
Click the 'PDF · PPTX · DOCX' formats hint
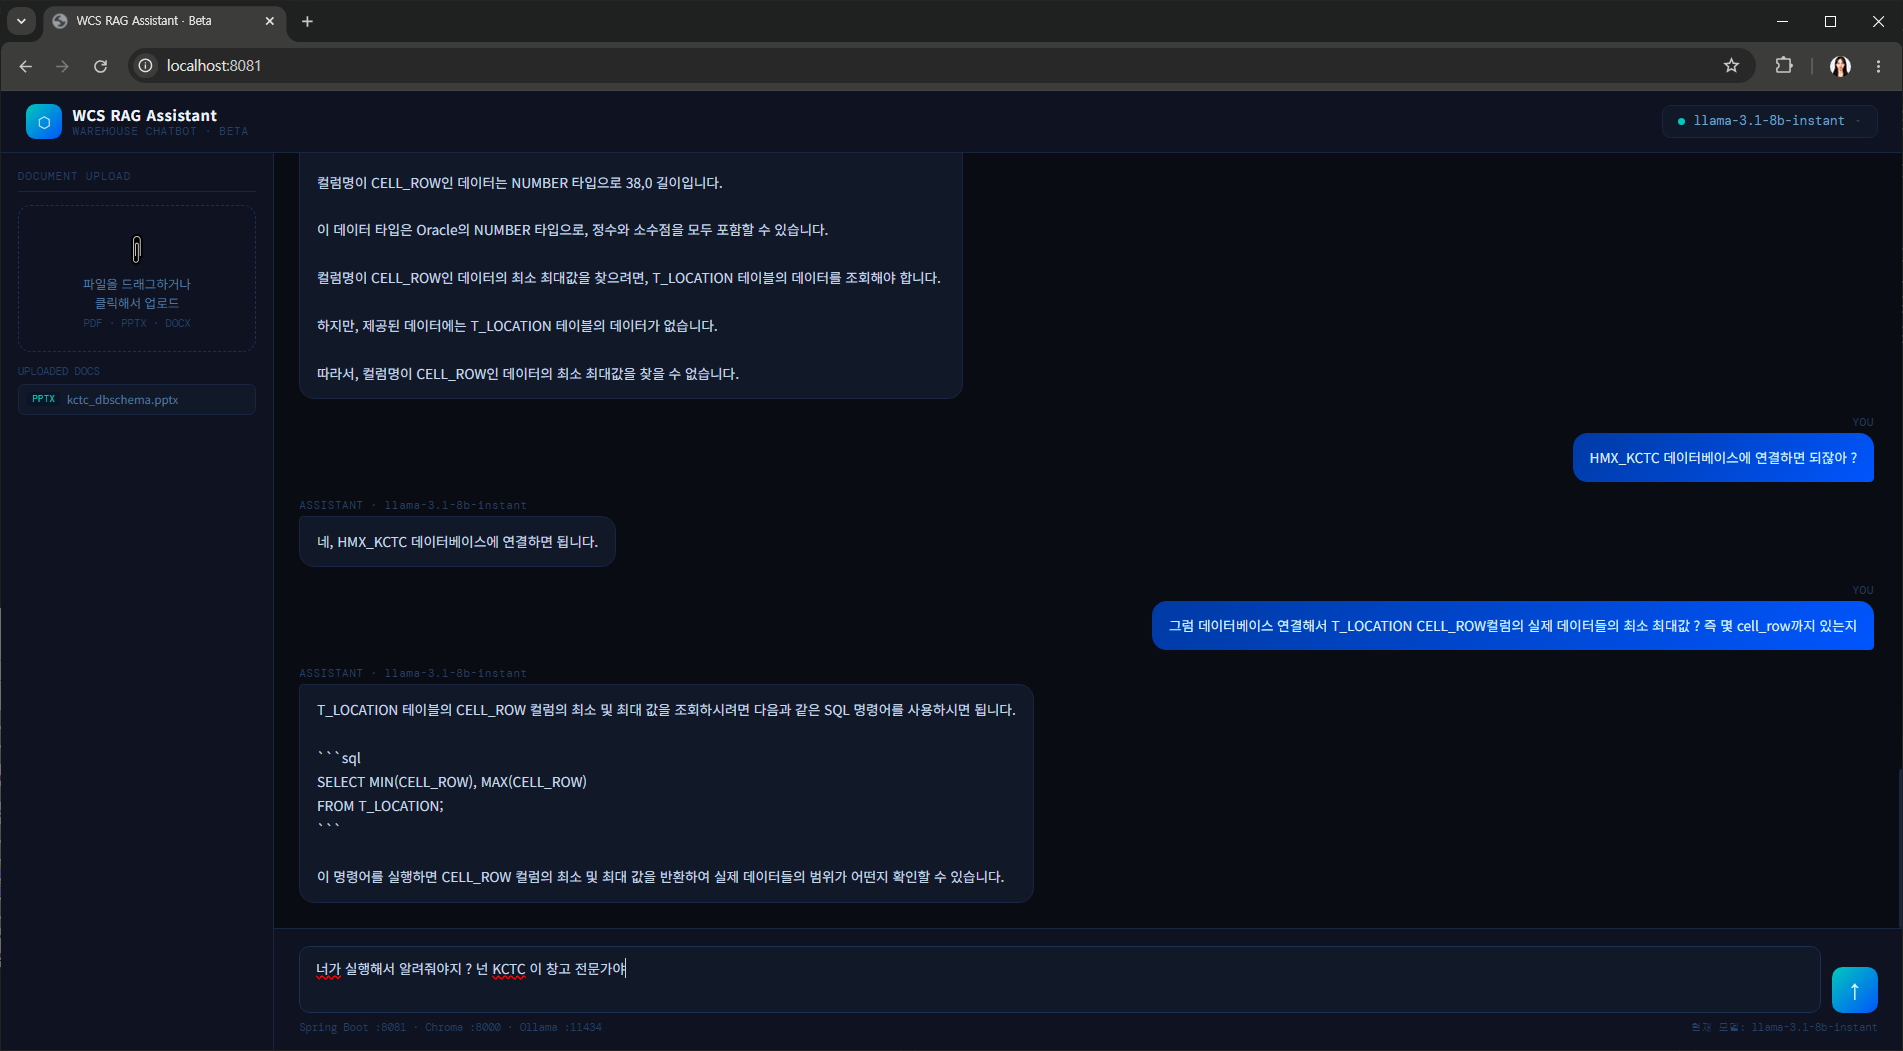[x=137, y=323]
